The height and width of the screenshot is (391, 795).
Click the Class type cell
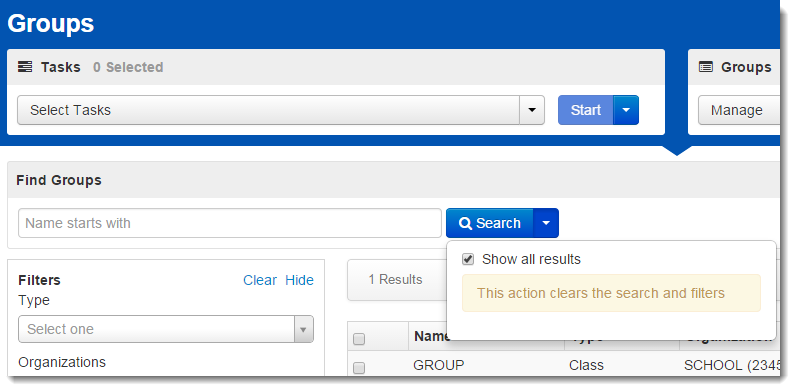pyautogui.click(x=586, y=366)
